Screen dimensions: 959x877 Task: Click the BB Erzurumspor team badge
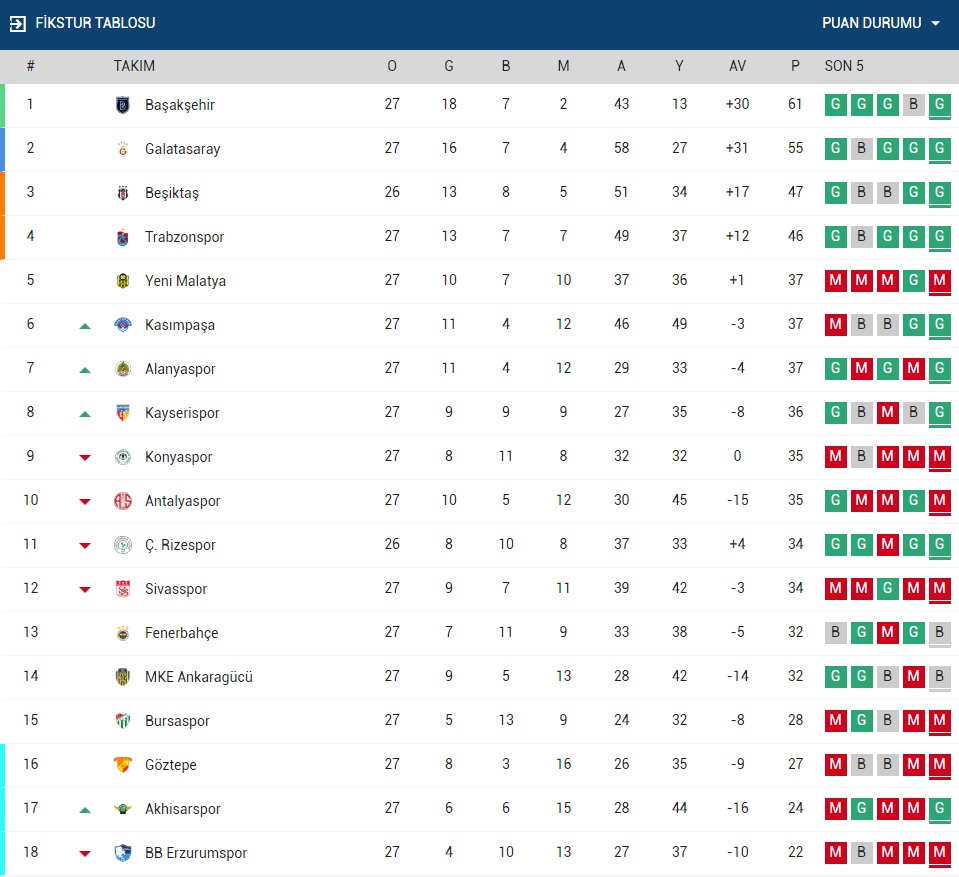click(123, 853)
